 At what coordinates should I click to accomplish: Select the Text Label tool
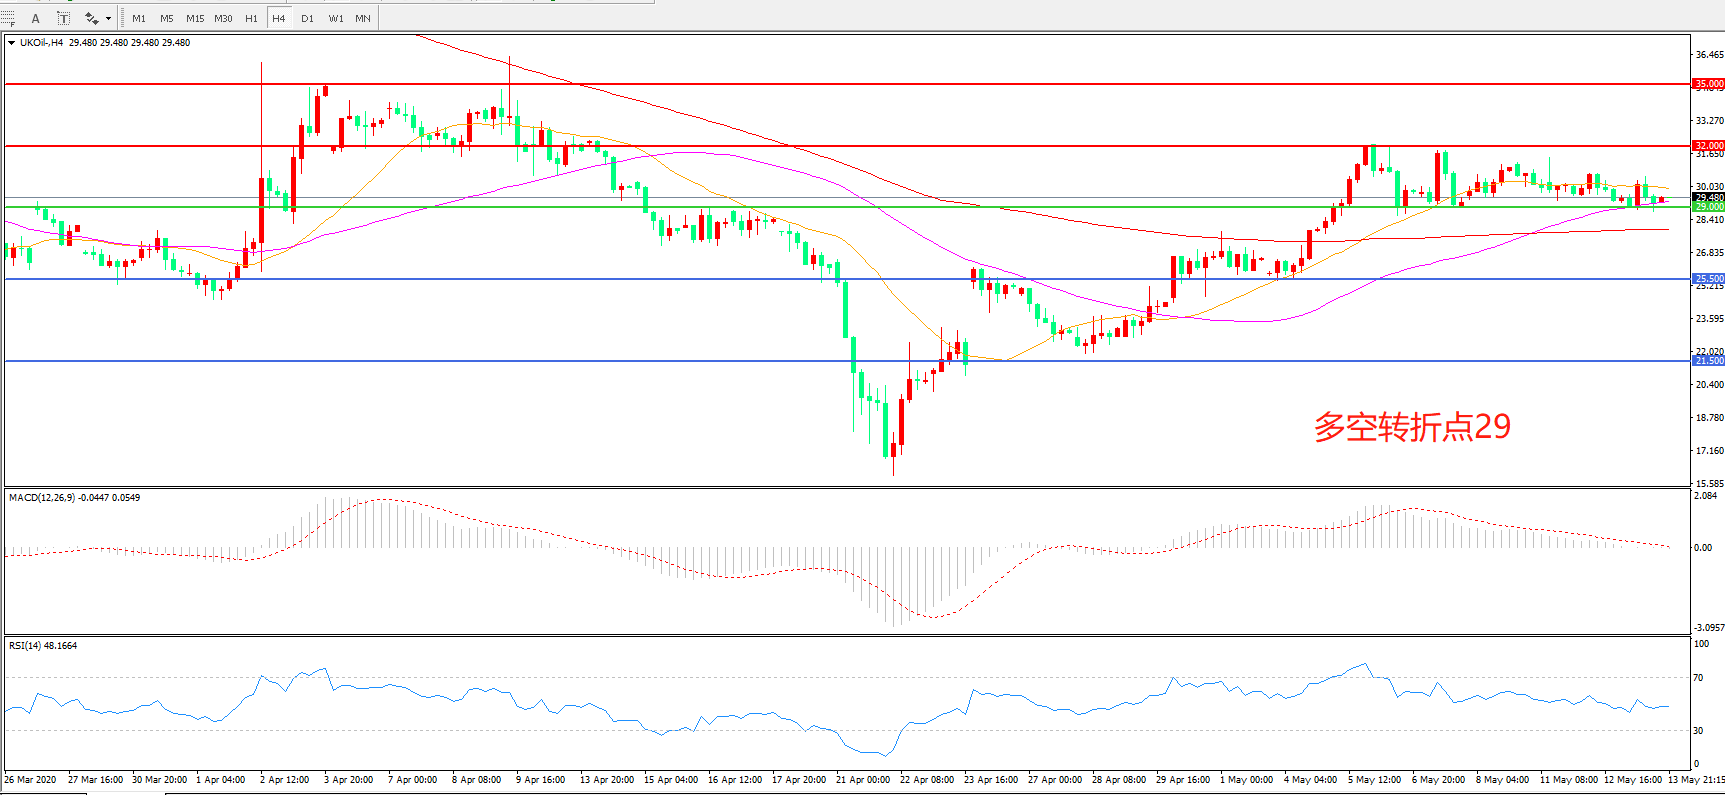(x=63, y=18)
